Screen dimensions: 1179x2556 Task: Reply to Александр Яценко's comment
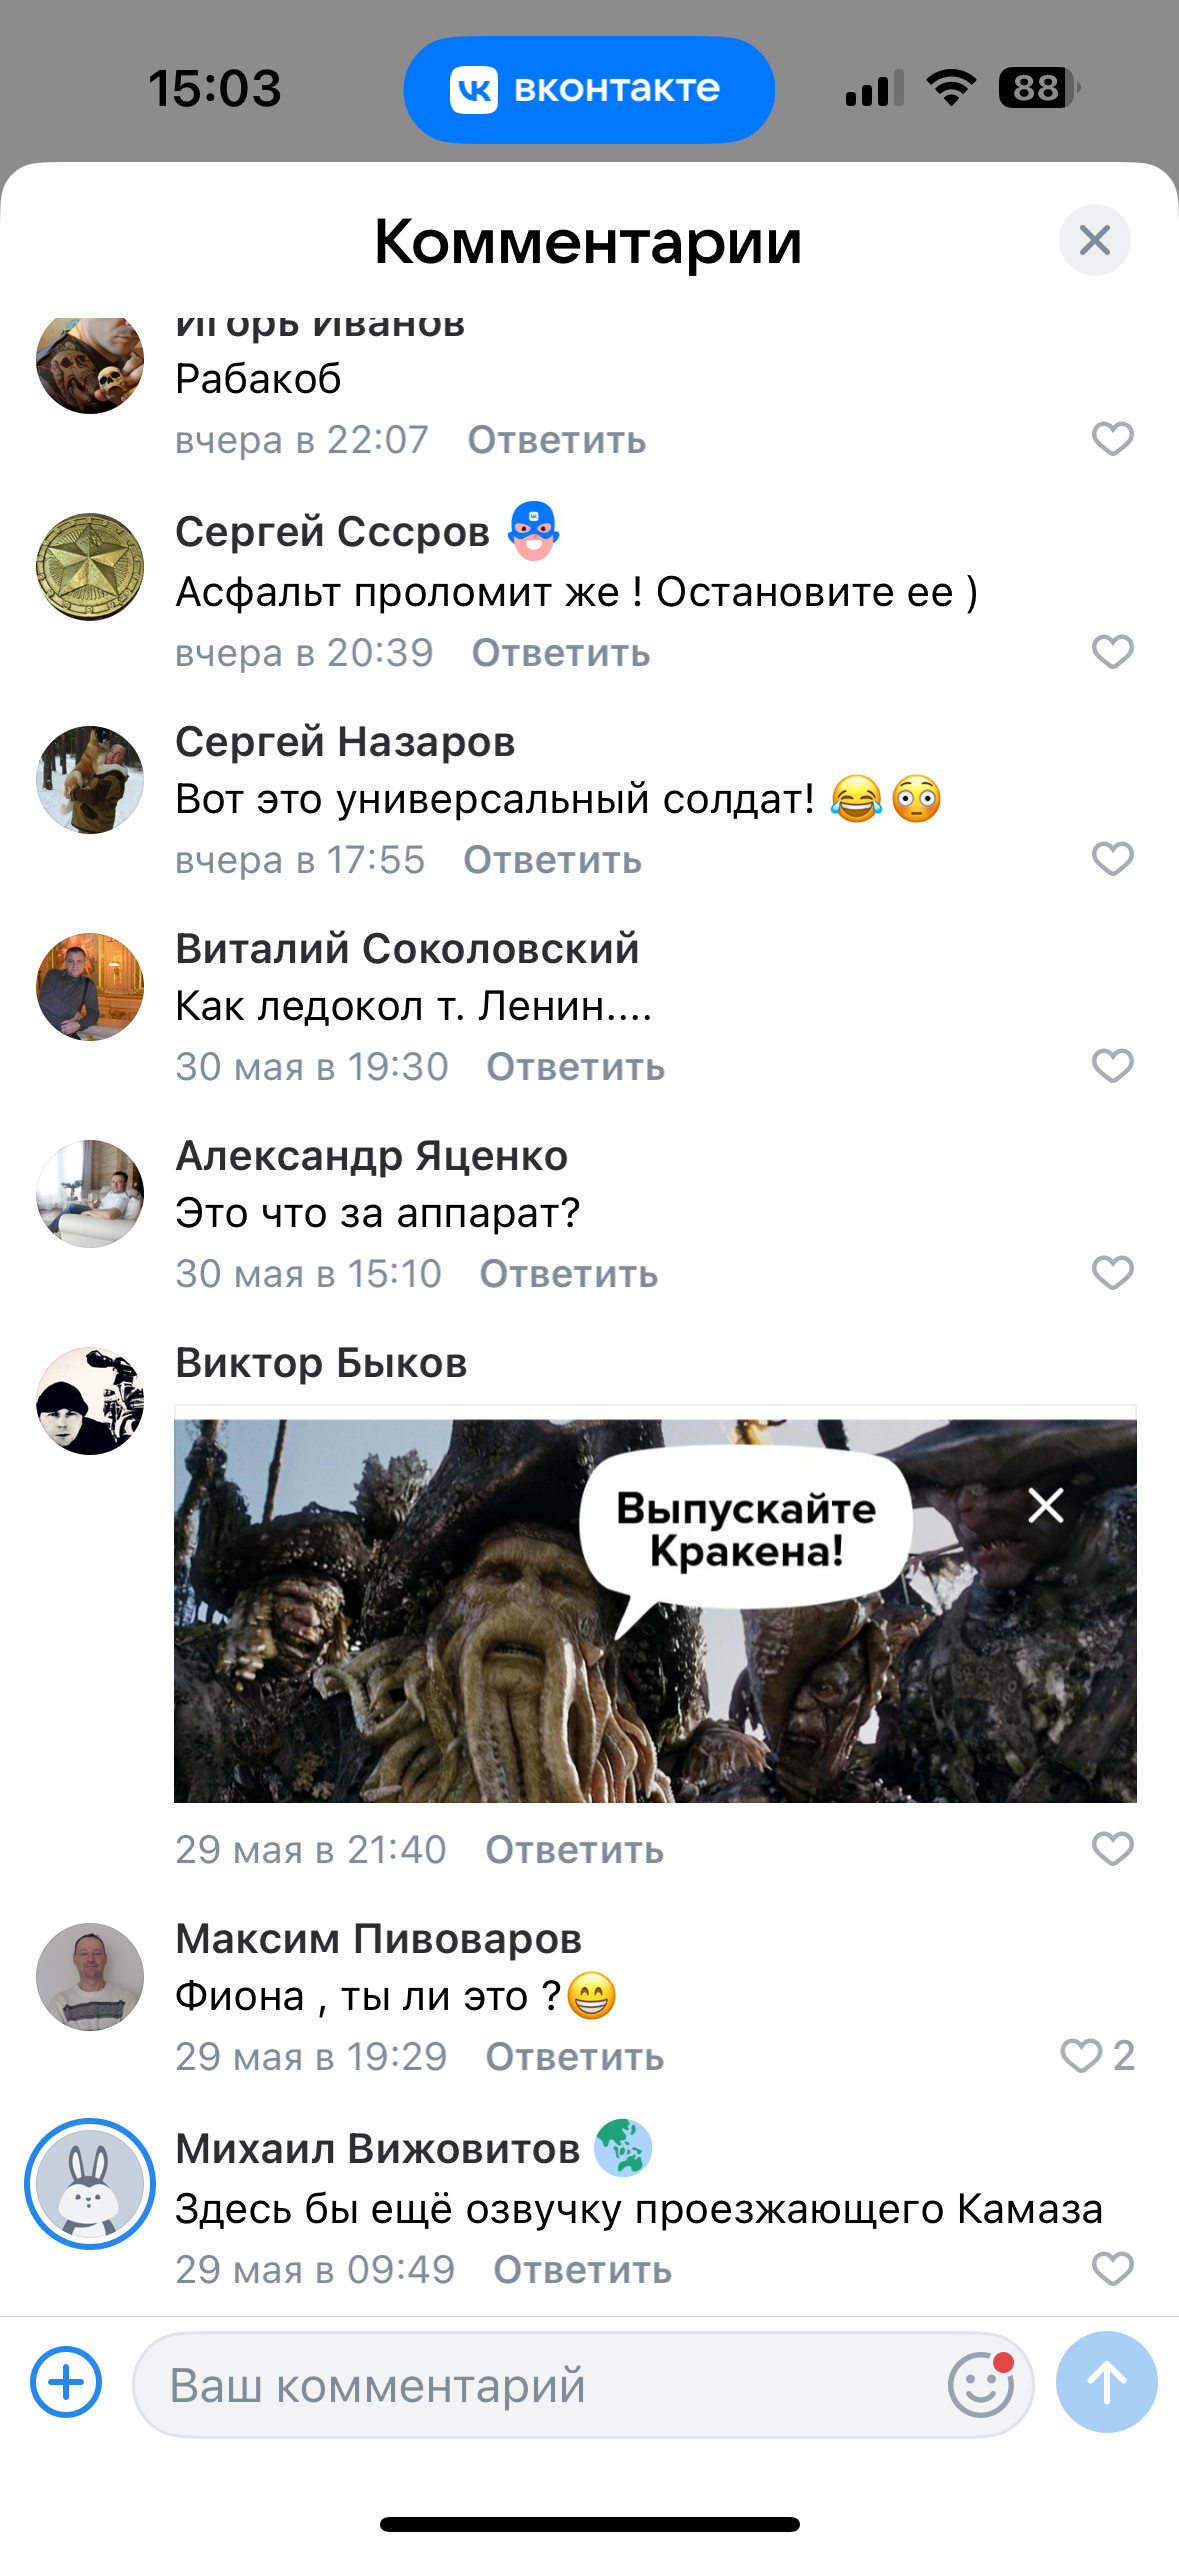569,1274
